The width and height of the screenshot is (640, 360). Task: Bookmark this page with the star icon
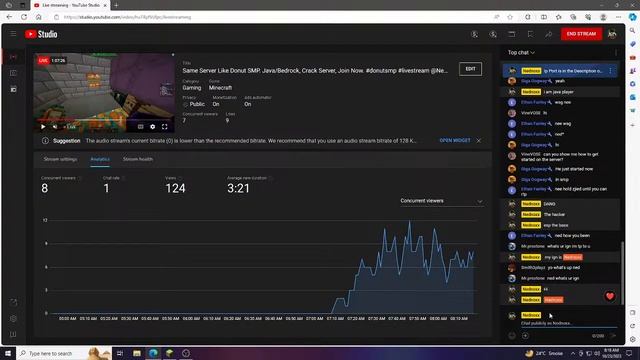pyautogui.click(x=510, y=17)
